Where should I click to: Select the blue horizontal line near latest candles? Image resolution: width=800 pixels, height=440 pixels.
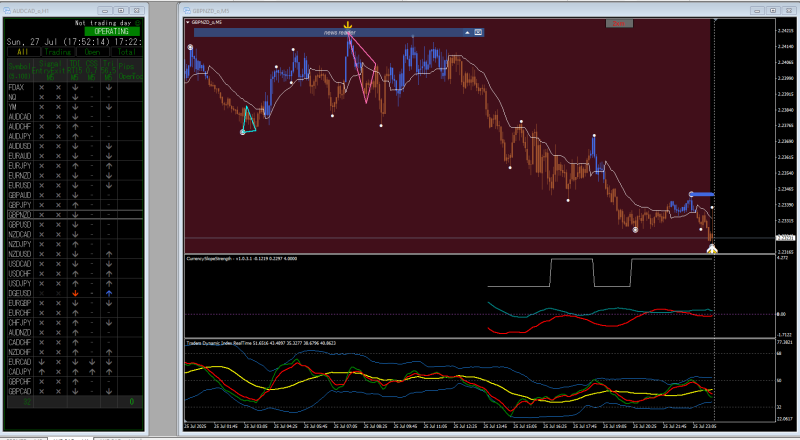pyautogui.click(x=703, y=194)
